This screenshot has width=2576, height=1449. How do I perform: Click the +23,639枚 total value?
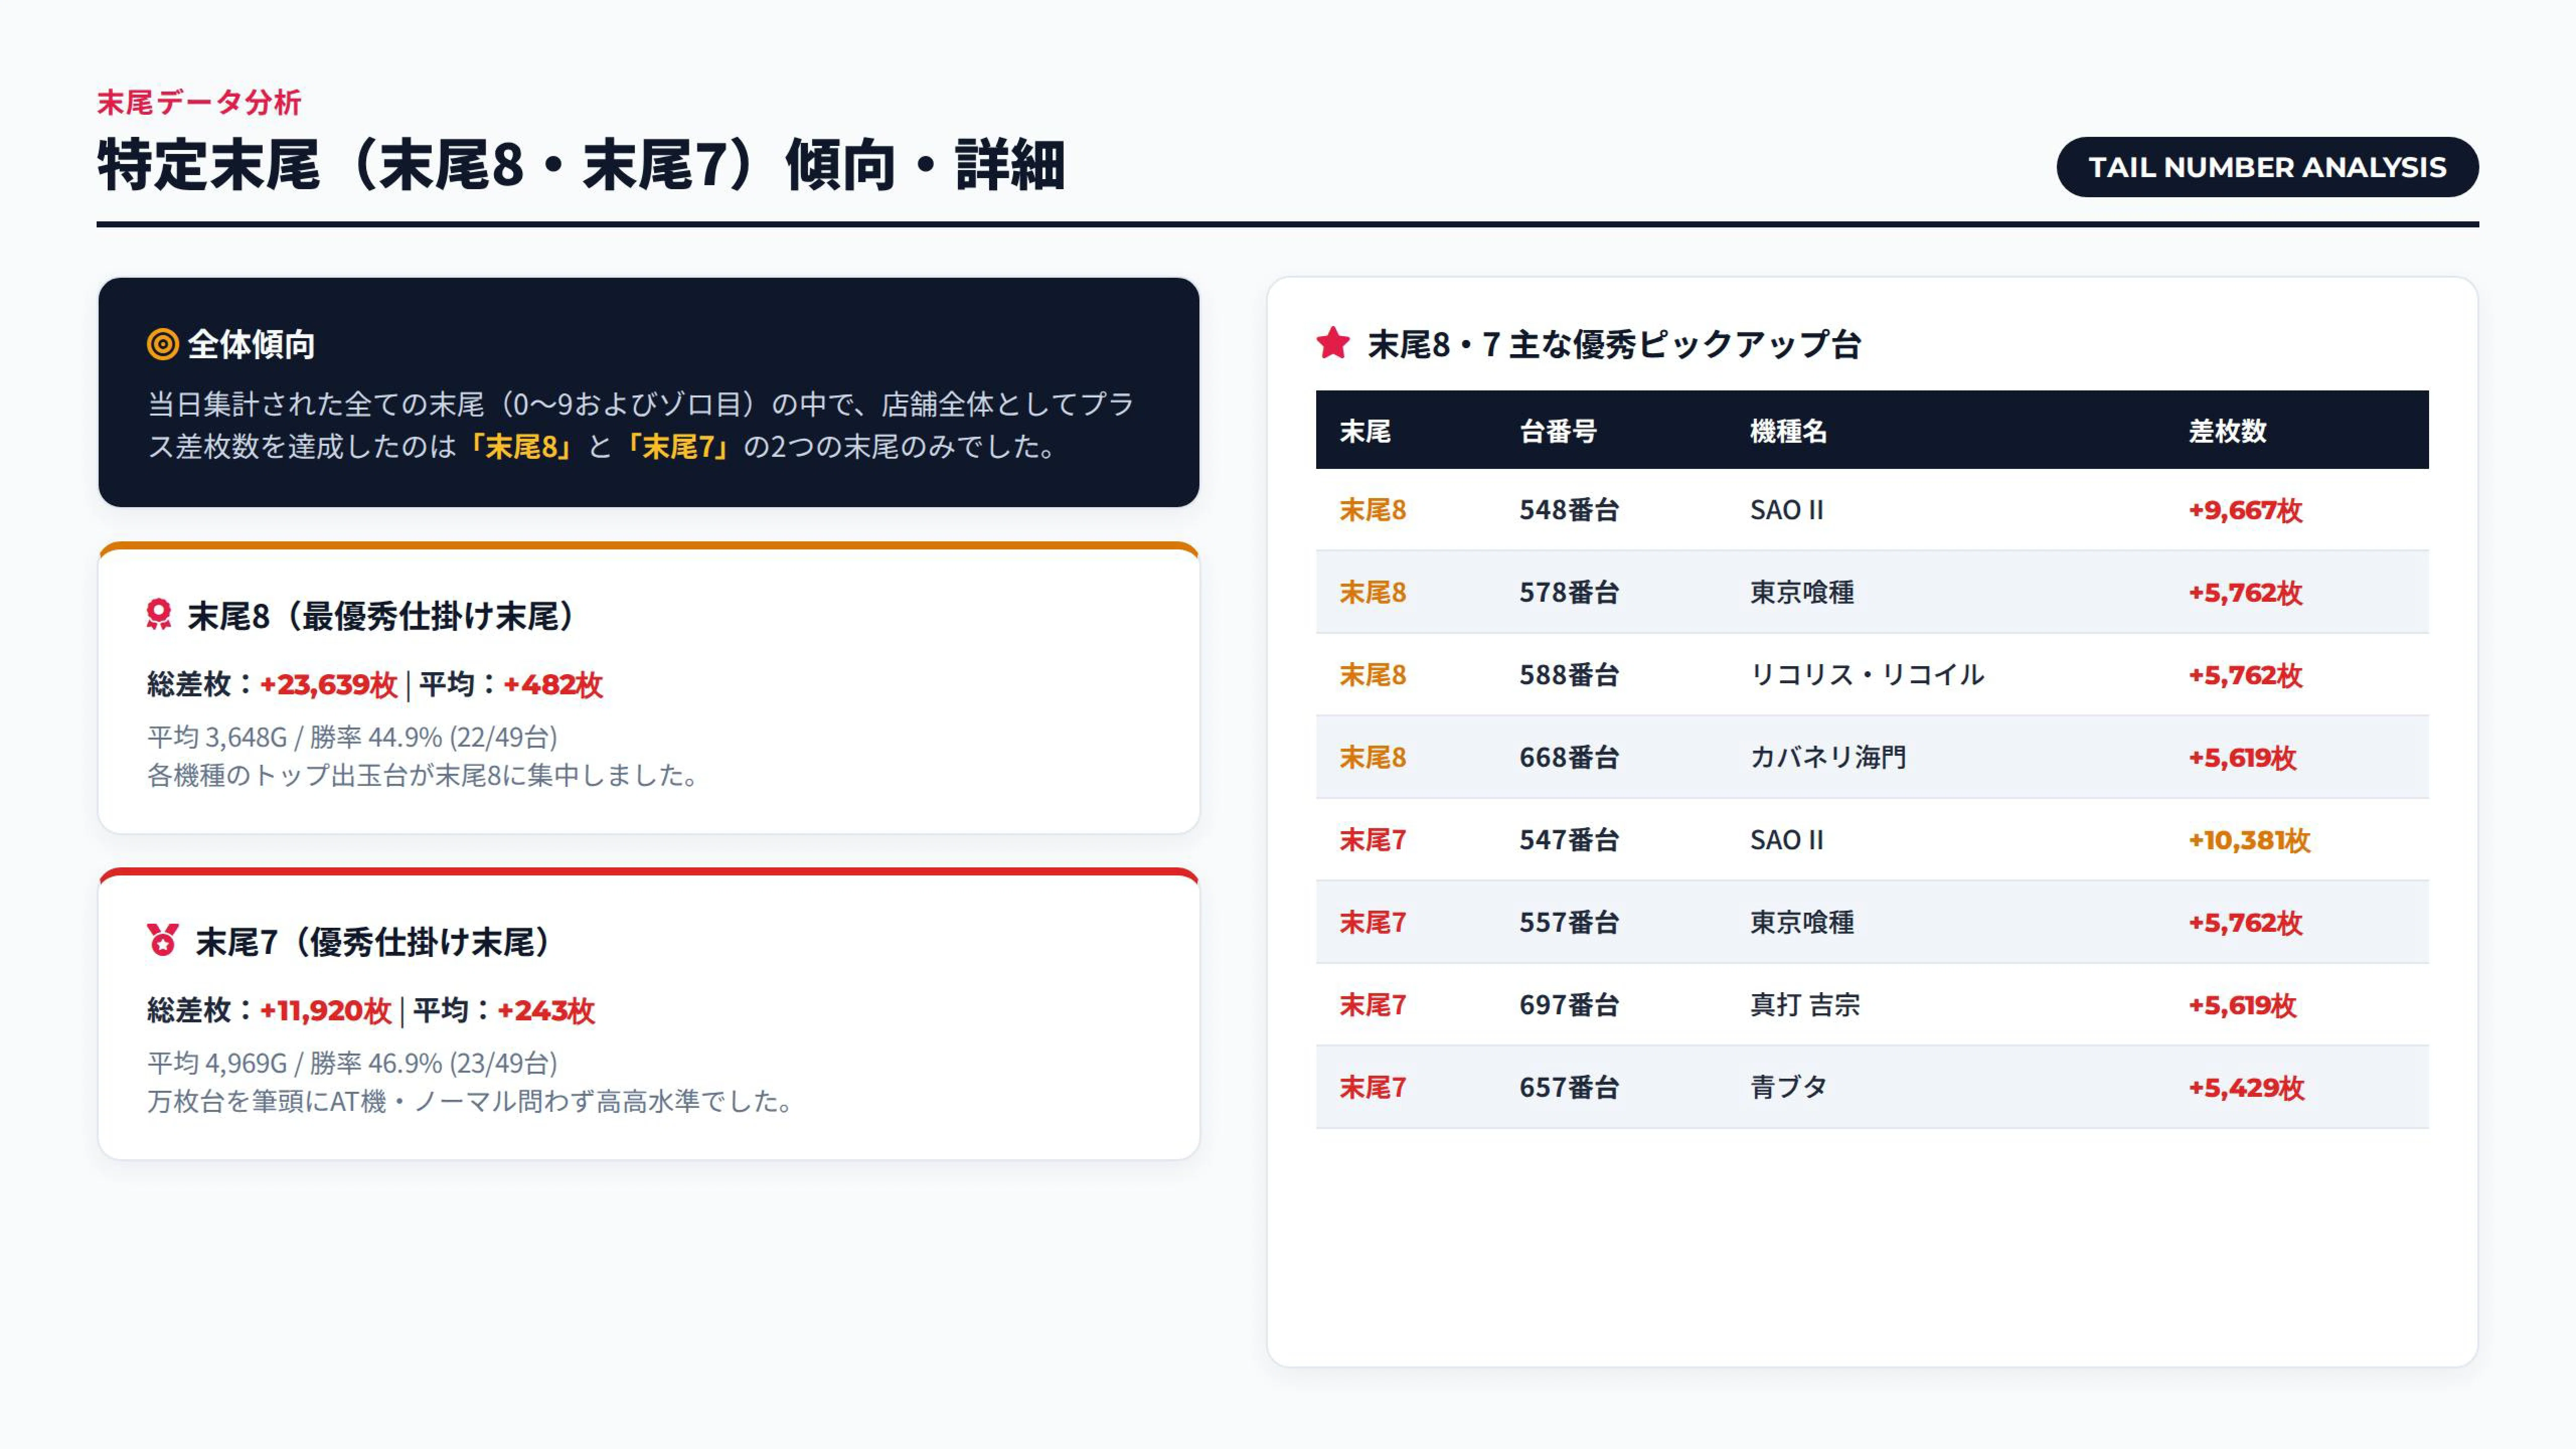[x=328, y=685]
